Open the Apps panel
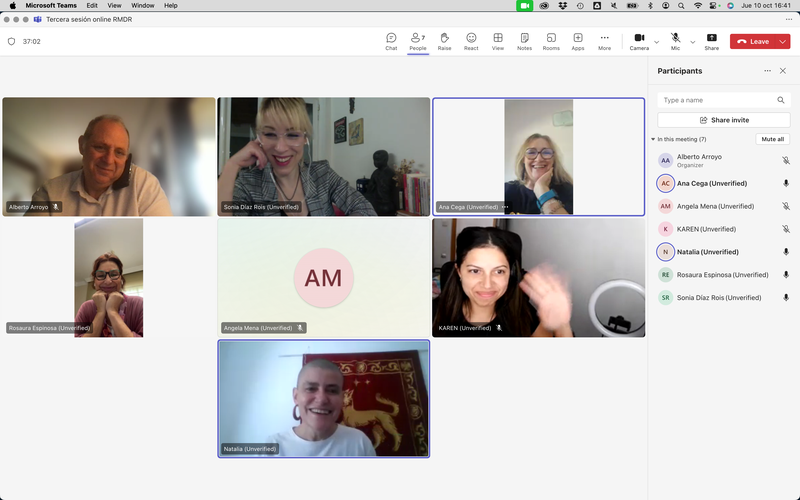Image resolution: width=800 pixels, height=500 pixels. (x=578, y=41)
